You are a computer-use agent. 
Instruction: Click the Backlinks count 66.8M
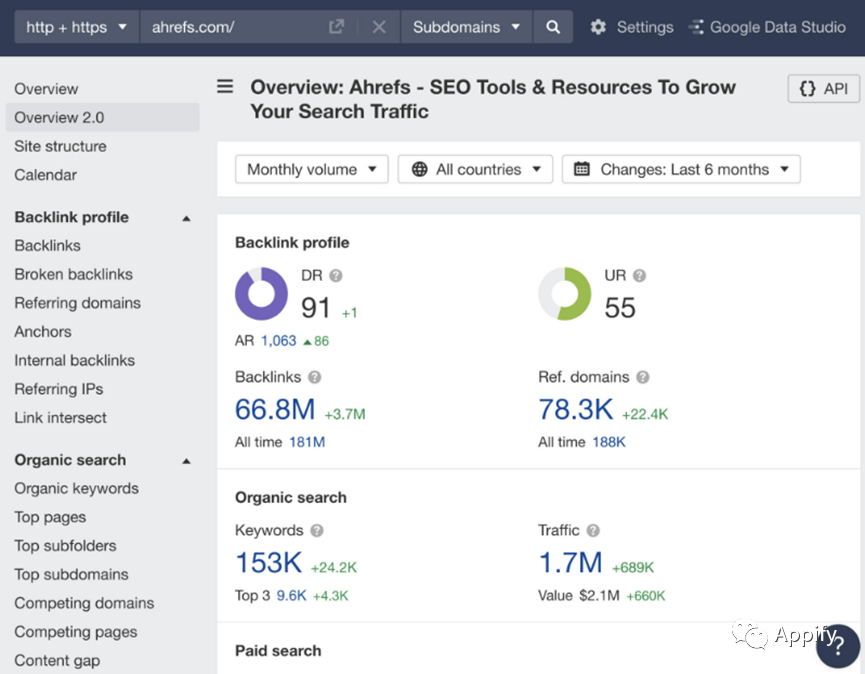coord(275,410)
